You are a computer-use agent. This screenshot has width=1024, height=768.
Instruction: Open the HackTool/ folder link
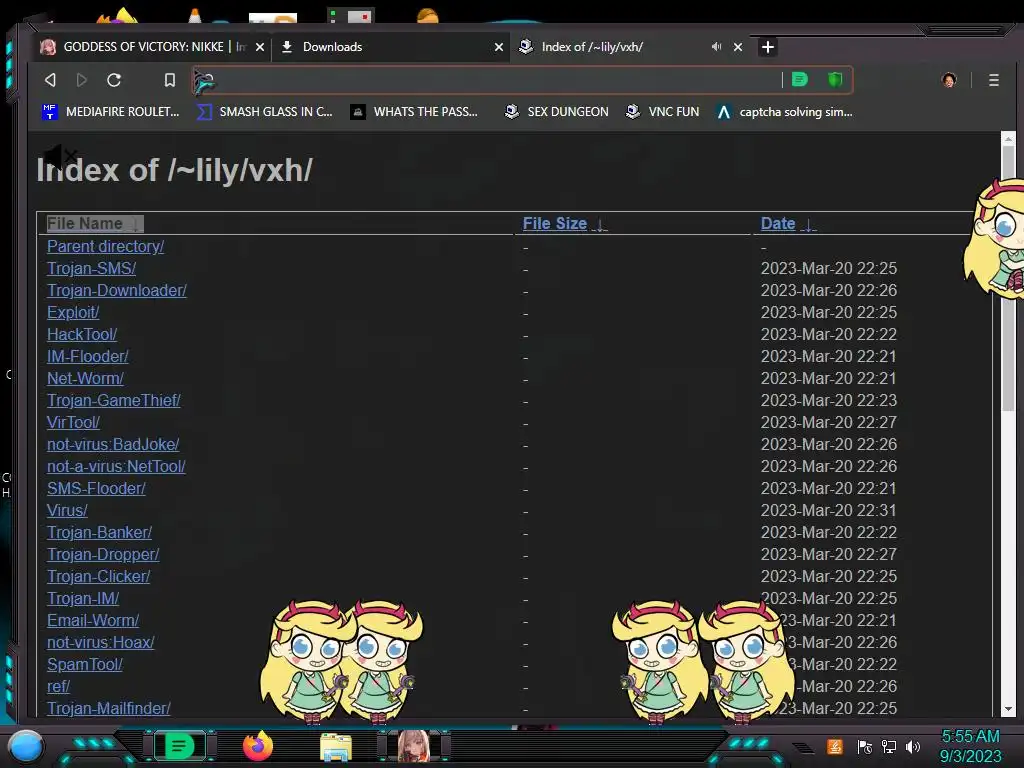point(82,334)
